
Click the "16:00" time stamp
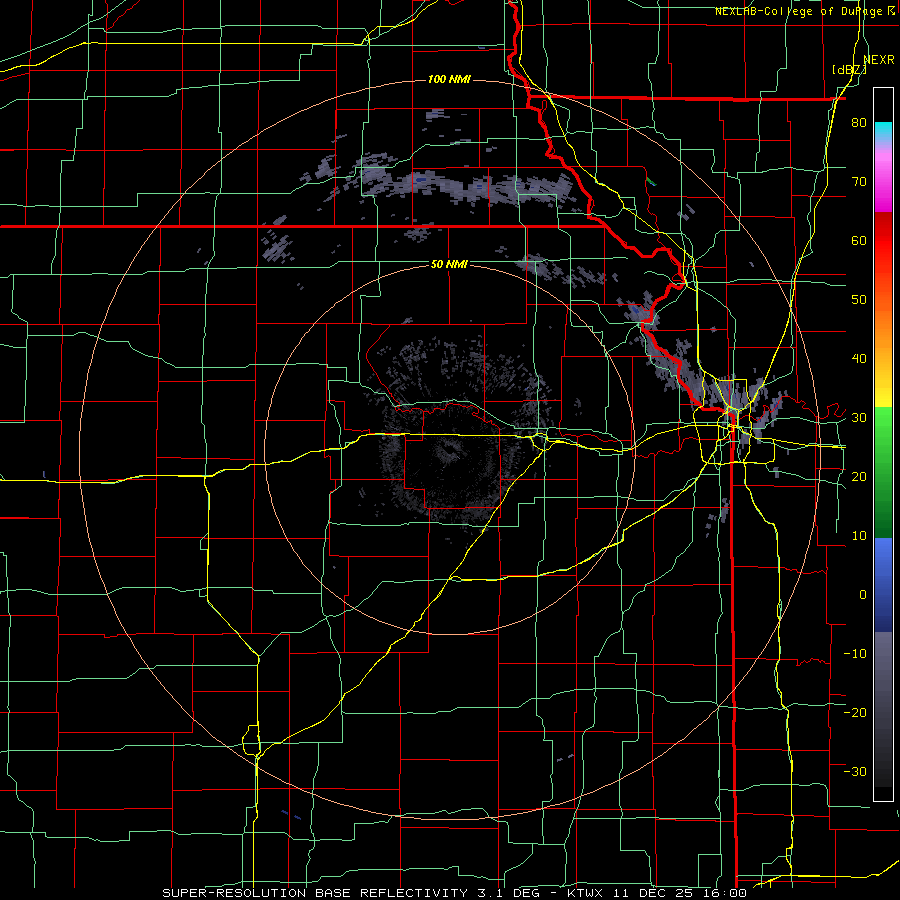pyautogui.click(x=724, y=893)
